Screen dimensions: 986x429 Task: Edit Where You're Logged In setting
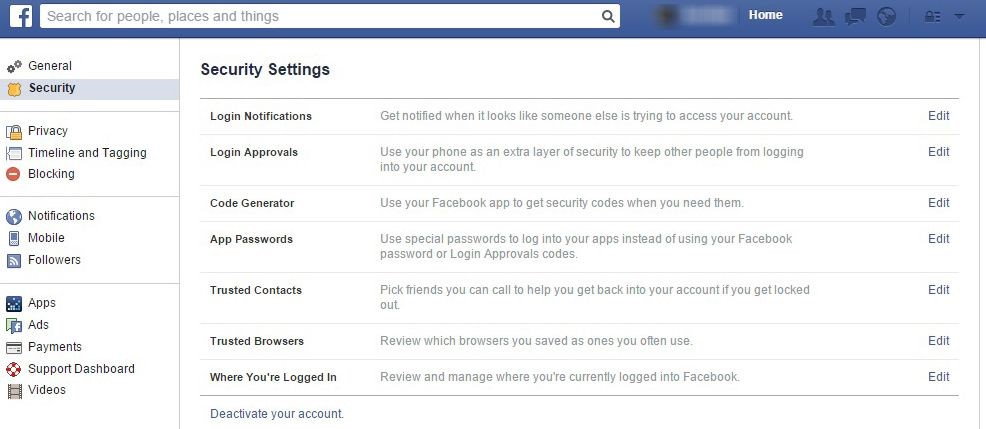[939, 377]
